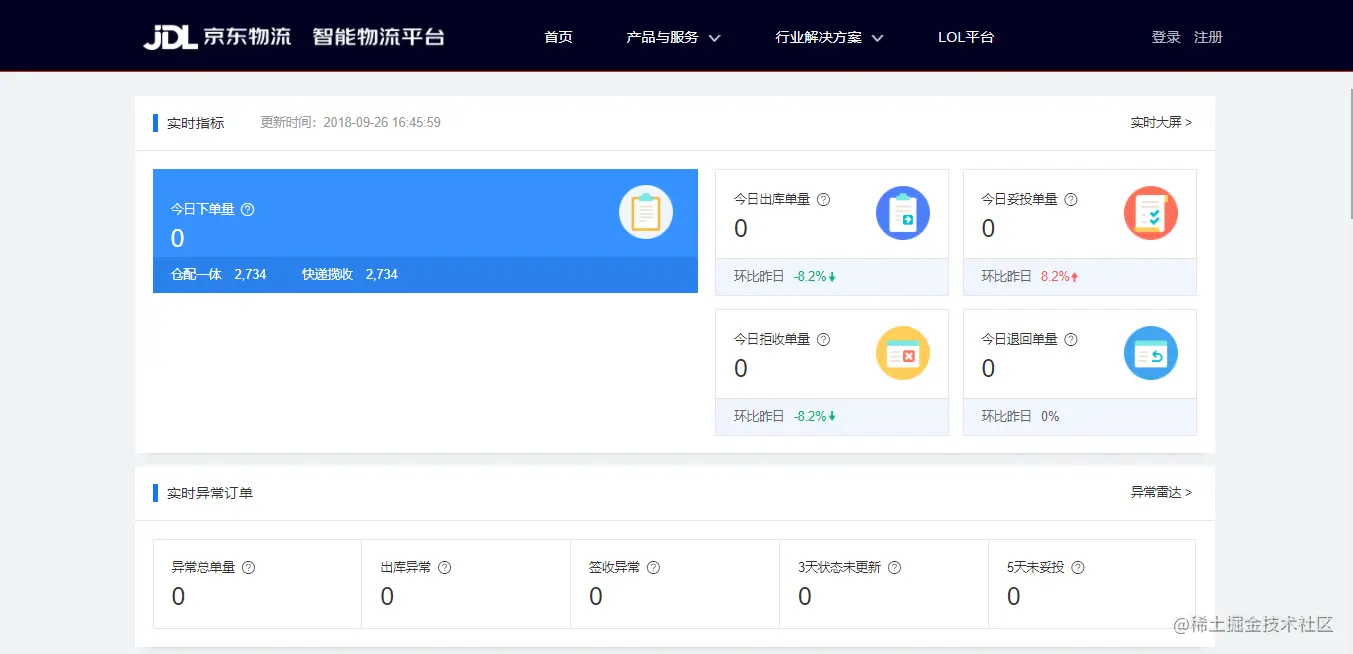Click the 注册 link
Screen dimensions: 1353x654
1208,37
